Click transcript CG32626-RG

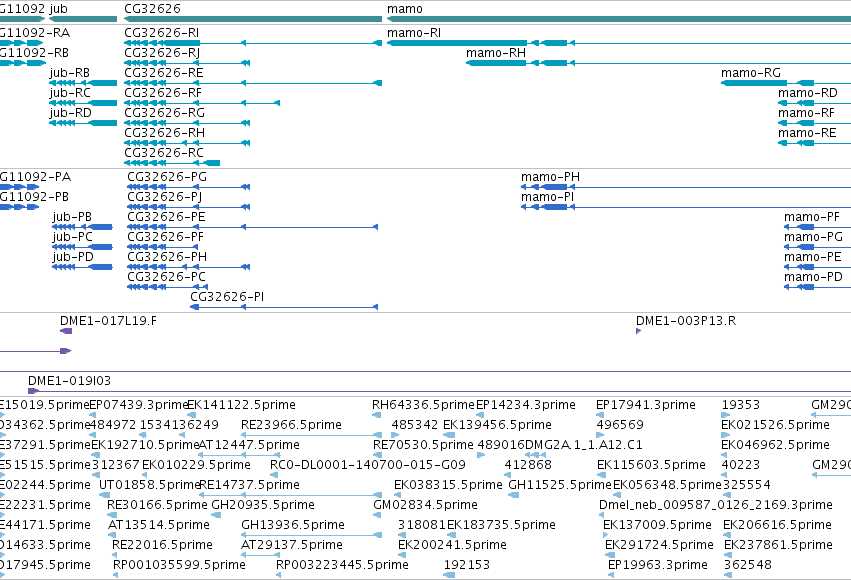[x=164, y=113]
